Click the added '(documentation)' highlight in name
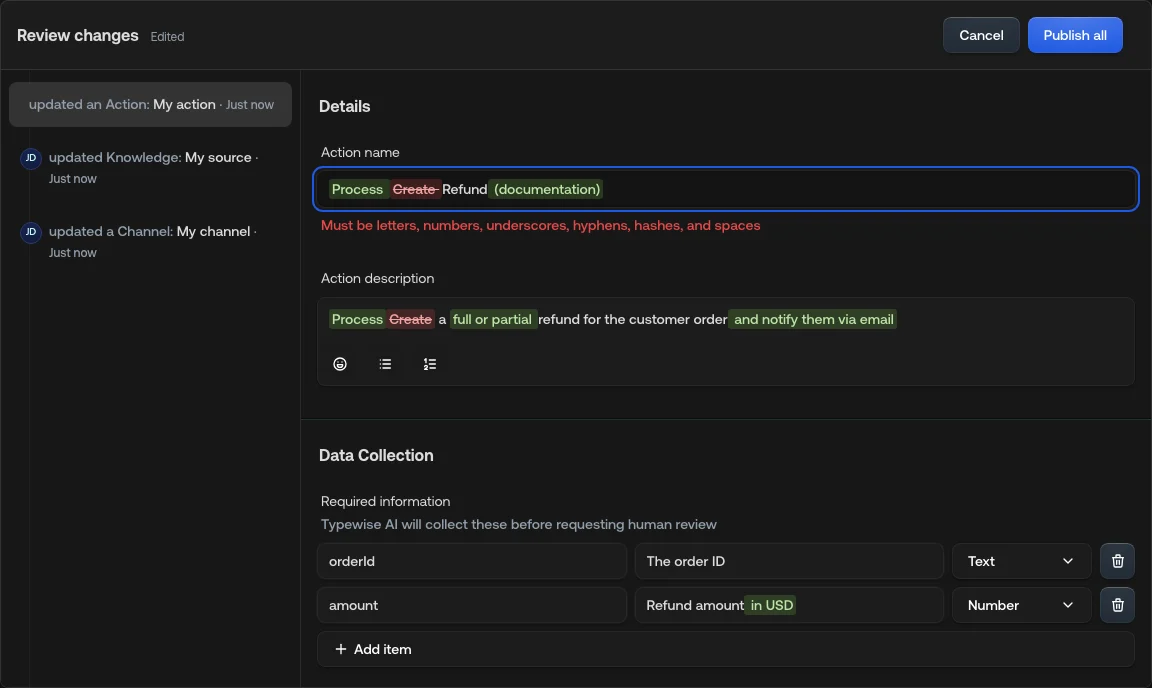 547,190
